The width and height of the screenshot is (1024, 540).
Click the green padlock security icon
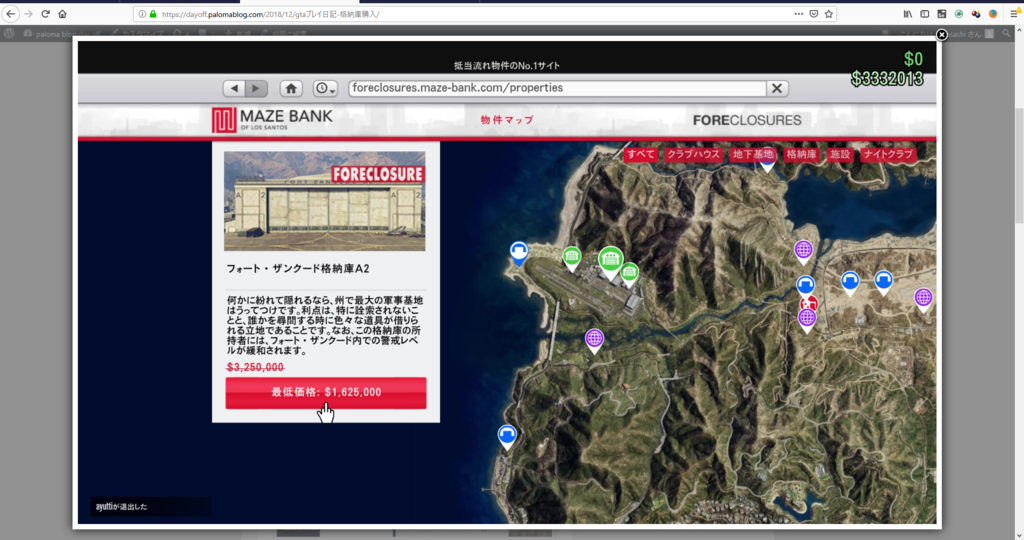[153, 14]
